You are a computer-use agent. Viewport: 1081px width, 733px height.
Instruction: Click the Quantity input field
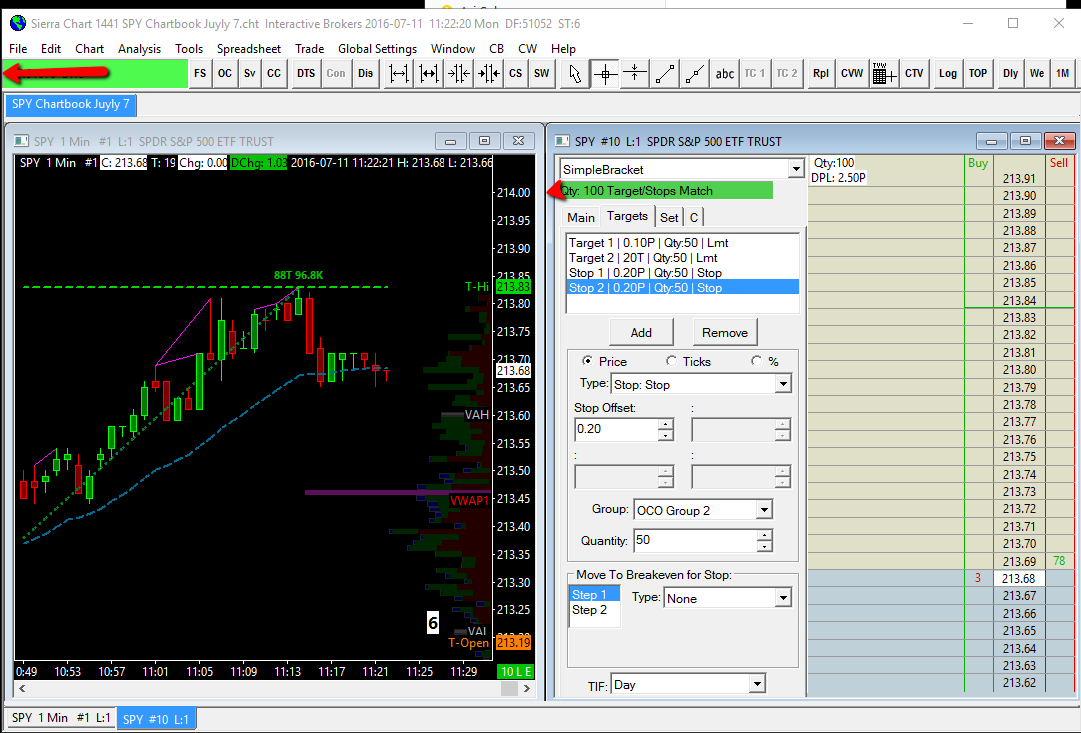pos(695,540)
